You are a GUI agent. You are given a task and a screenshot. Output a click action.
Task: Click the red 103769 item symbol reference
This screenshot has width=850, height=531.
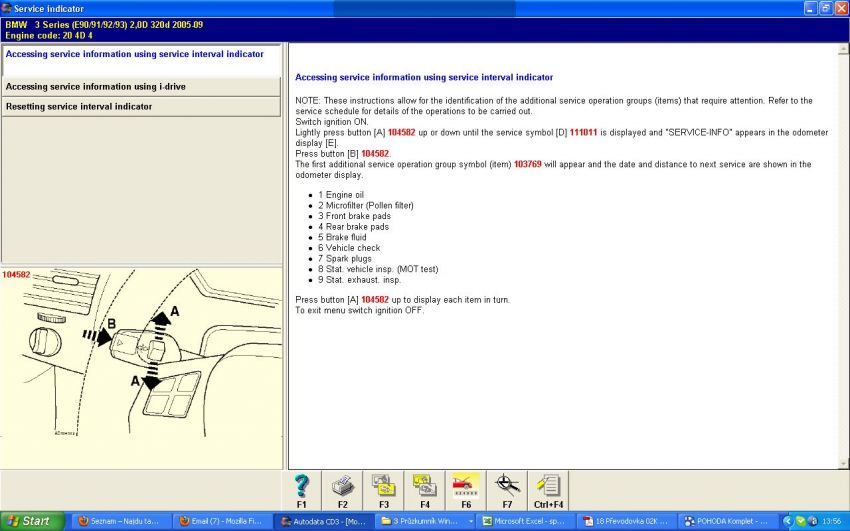(x=527, y=164)
